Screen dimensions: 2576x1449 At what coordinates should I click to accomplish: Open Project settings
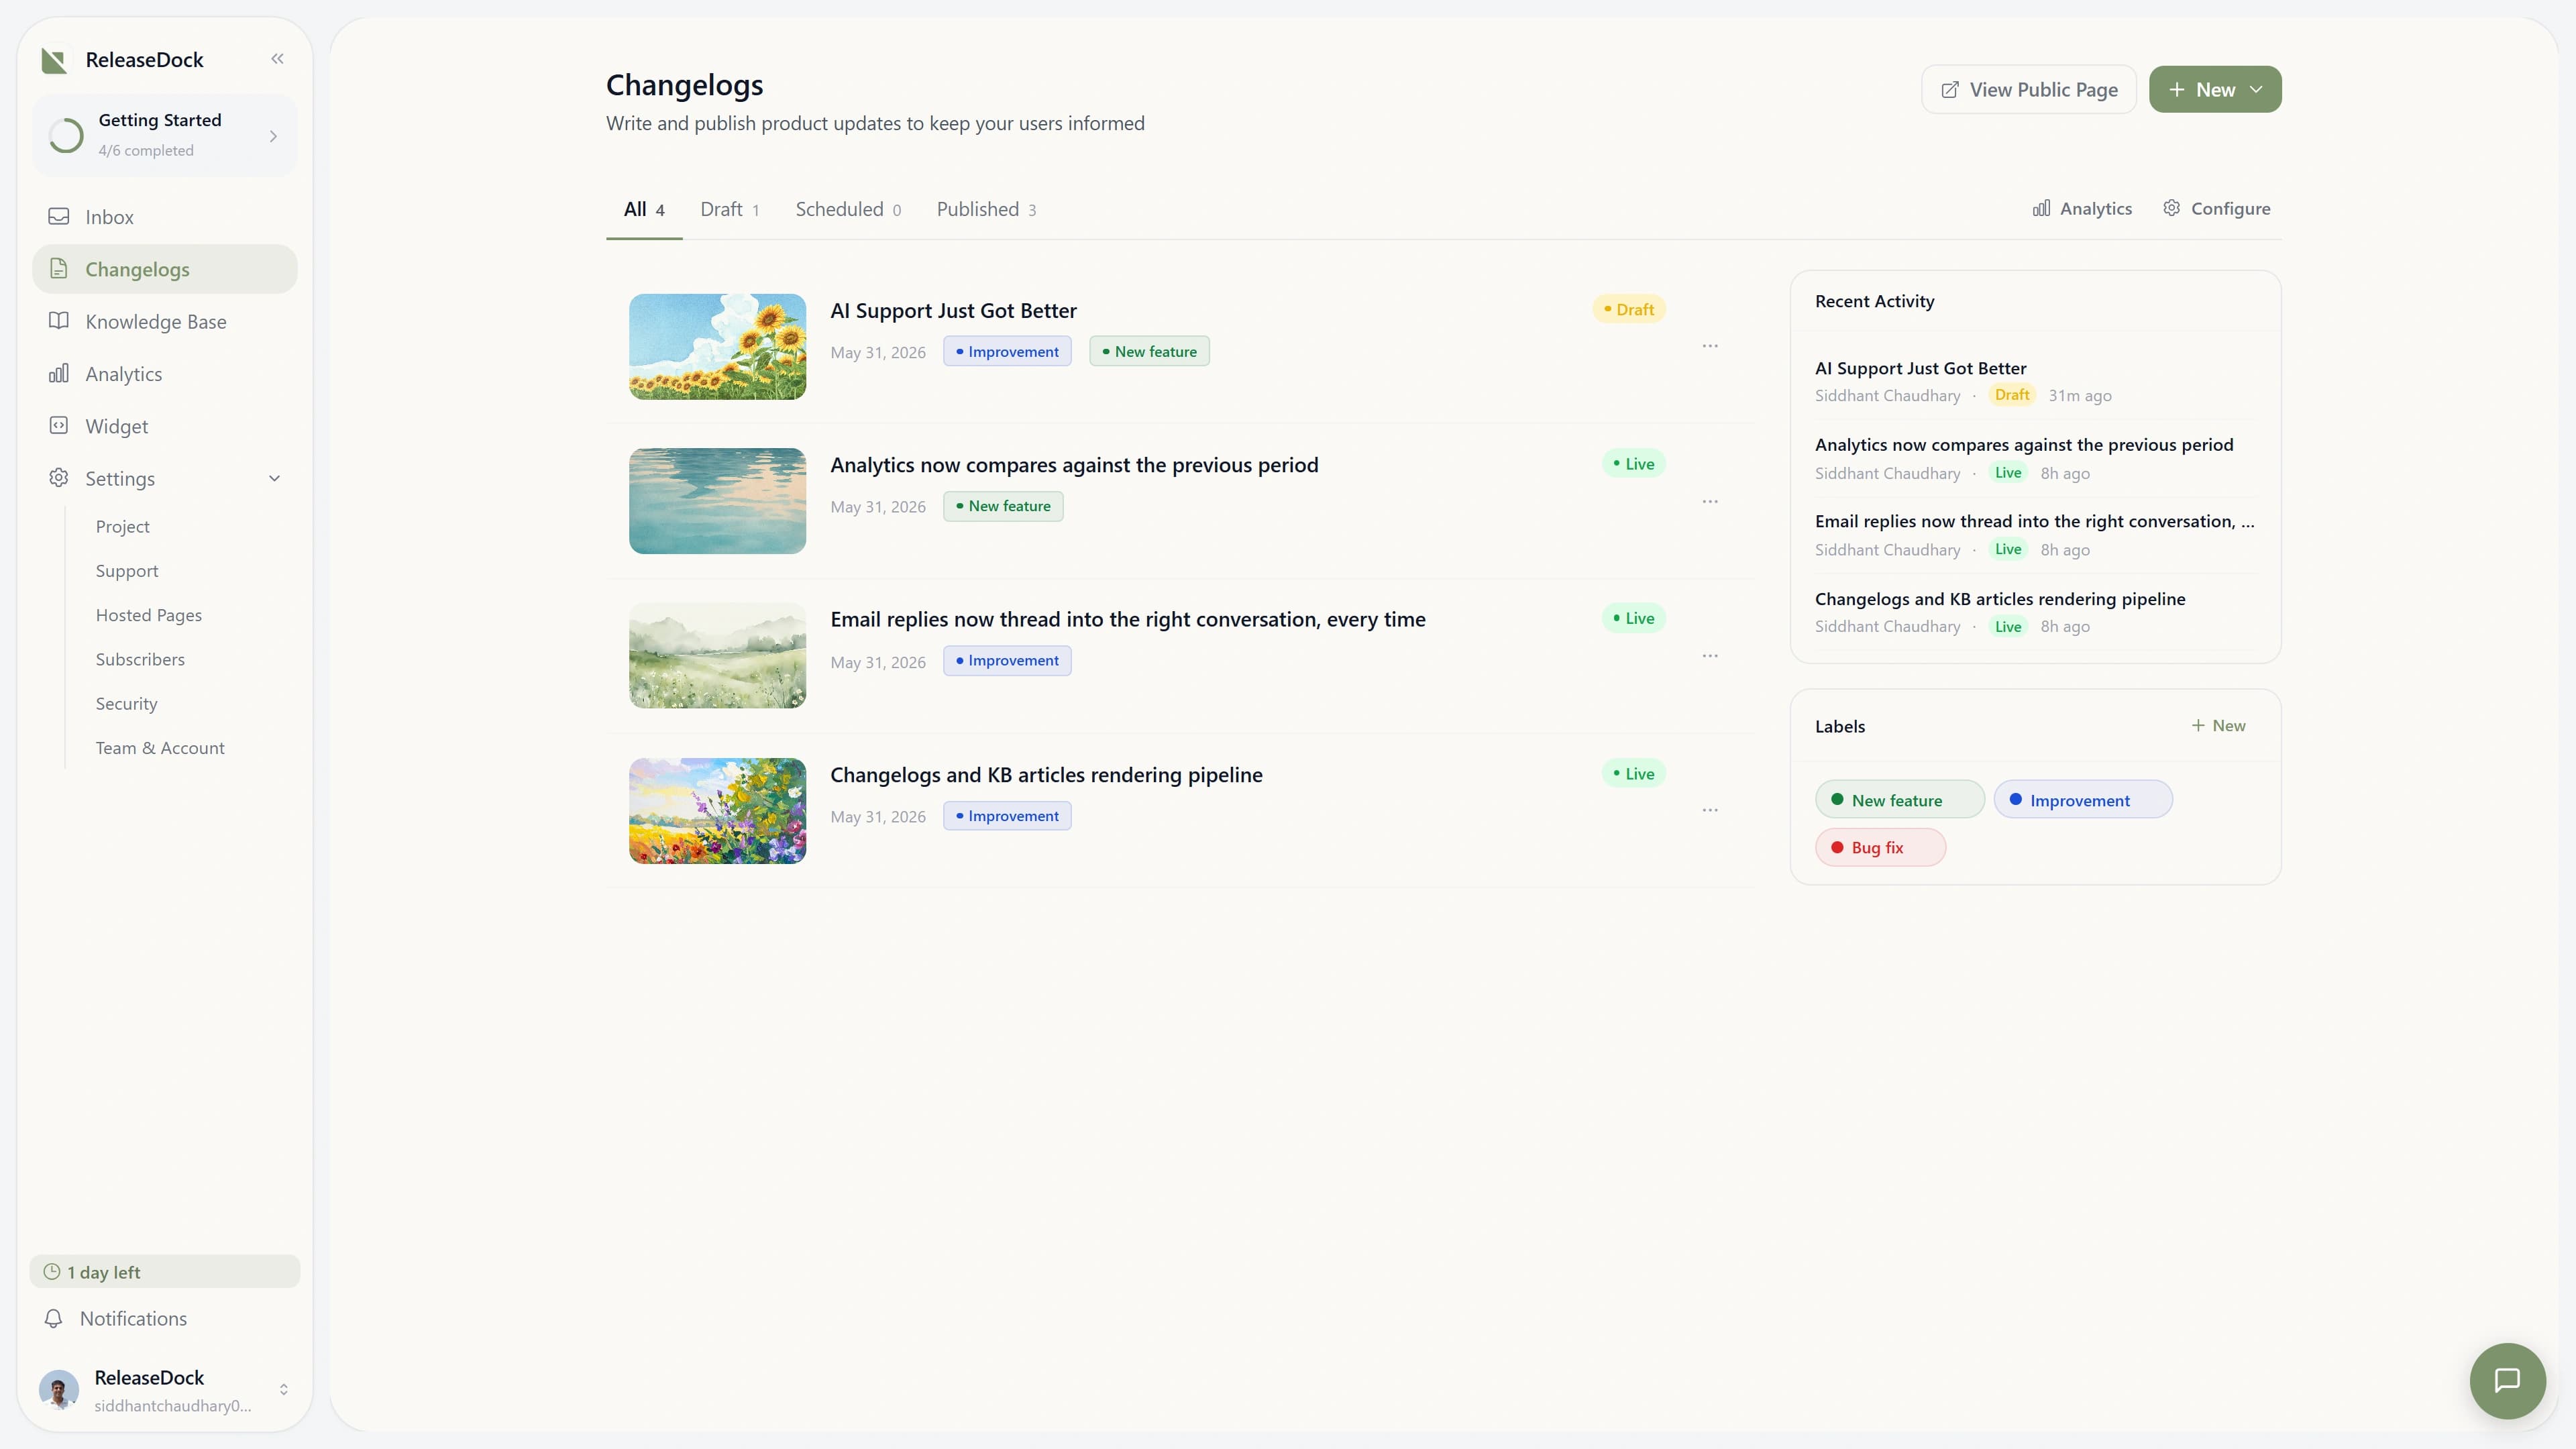[122, 526]
